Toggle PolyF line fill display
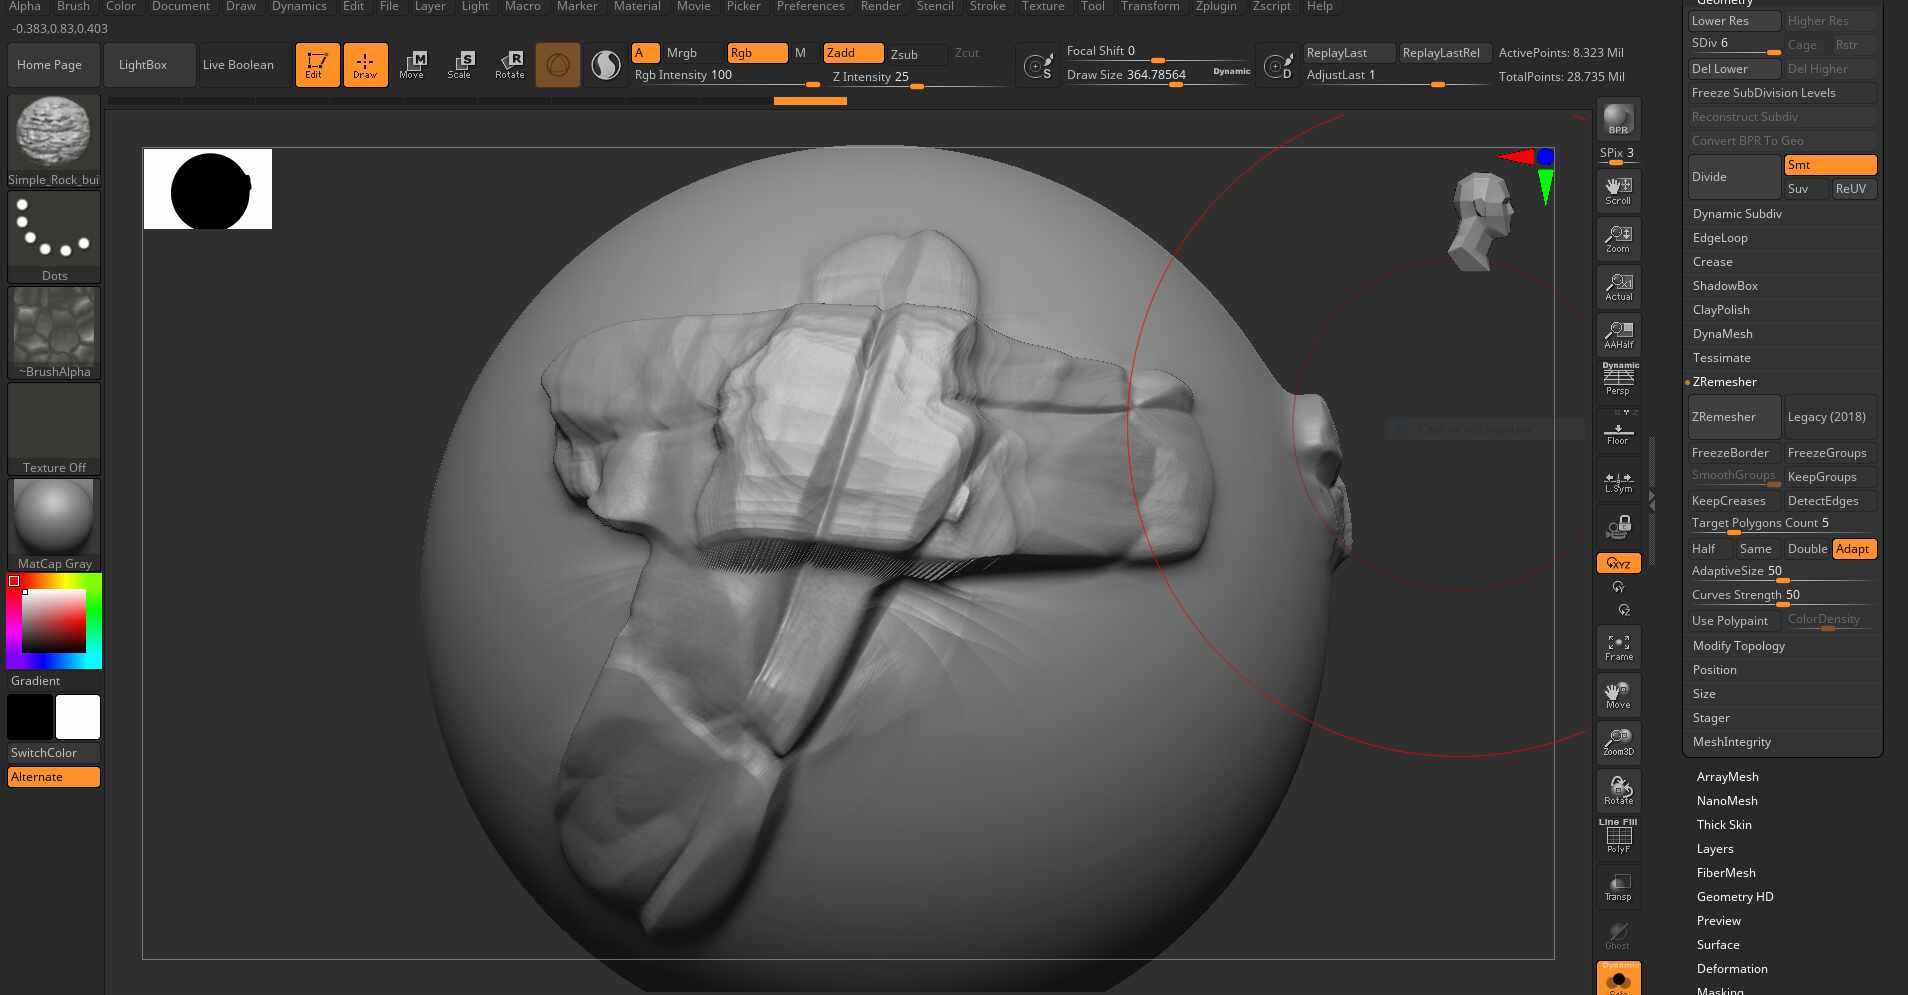 (x=1618, y=837)
